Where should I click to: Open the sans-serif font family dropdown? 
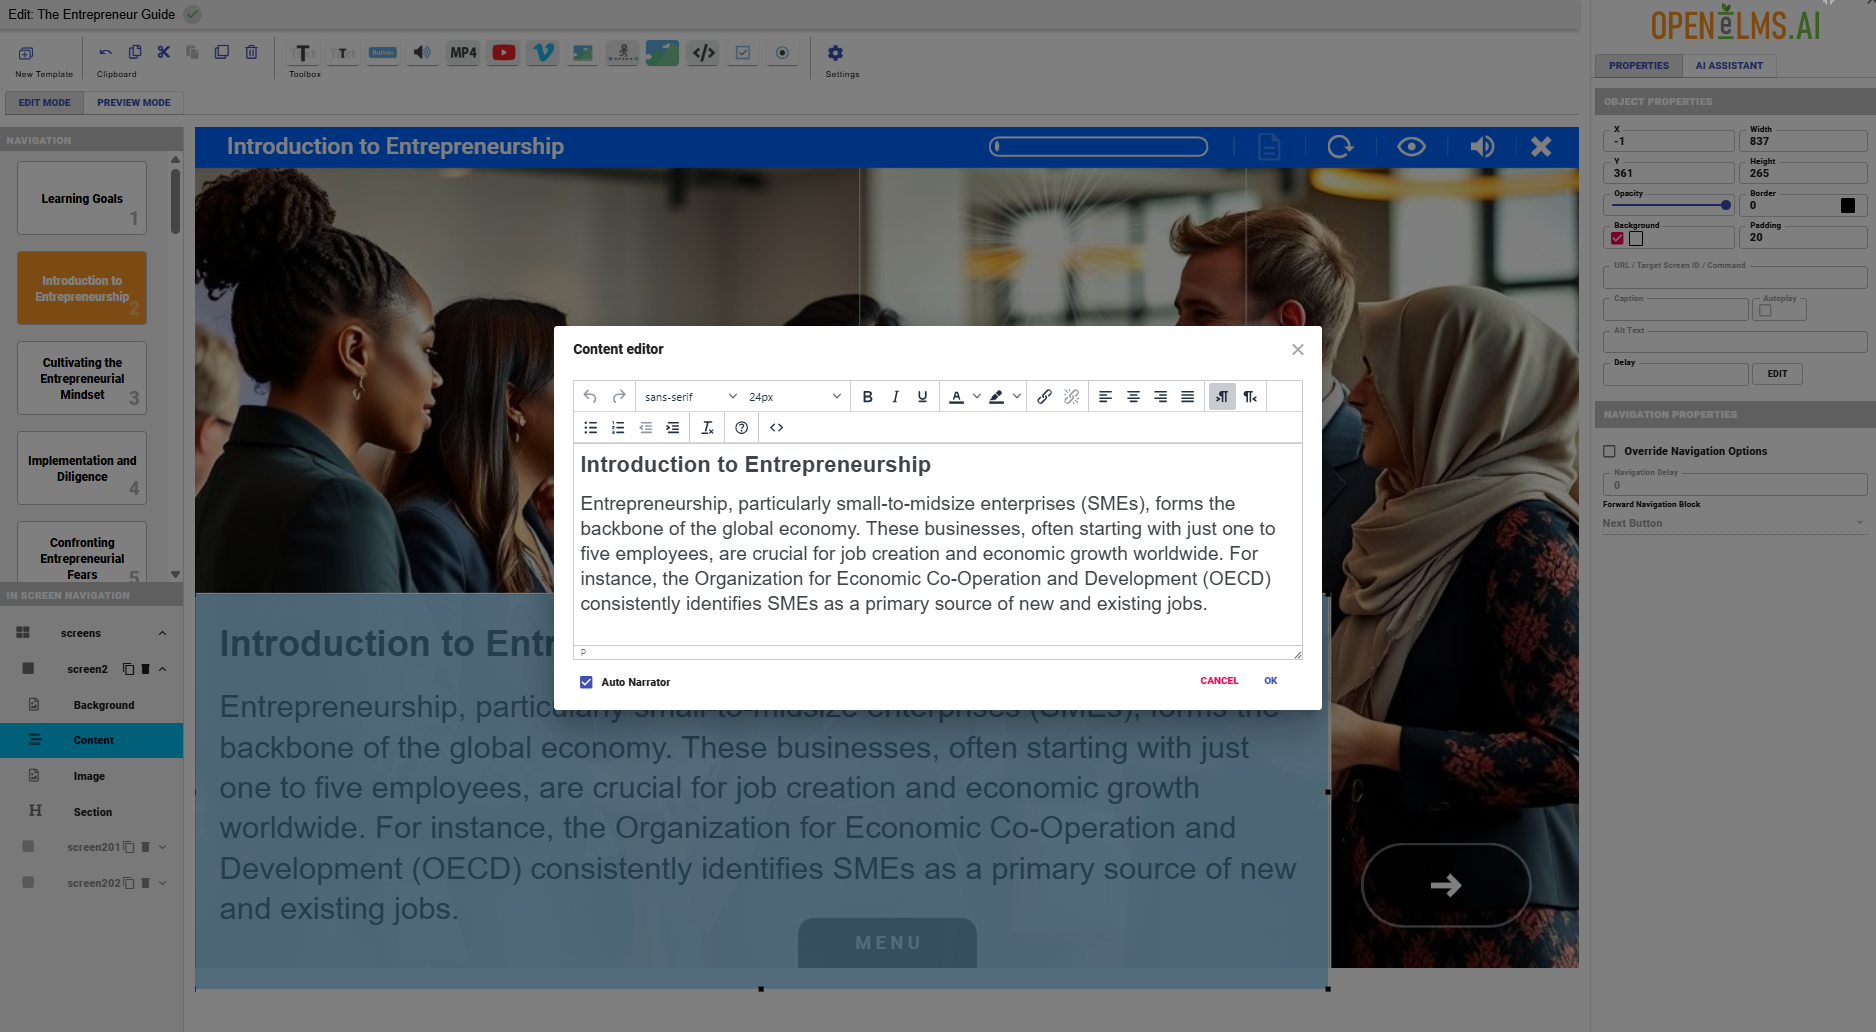pos(690,397)
